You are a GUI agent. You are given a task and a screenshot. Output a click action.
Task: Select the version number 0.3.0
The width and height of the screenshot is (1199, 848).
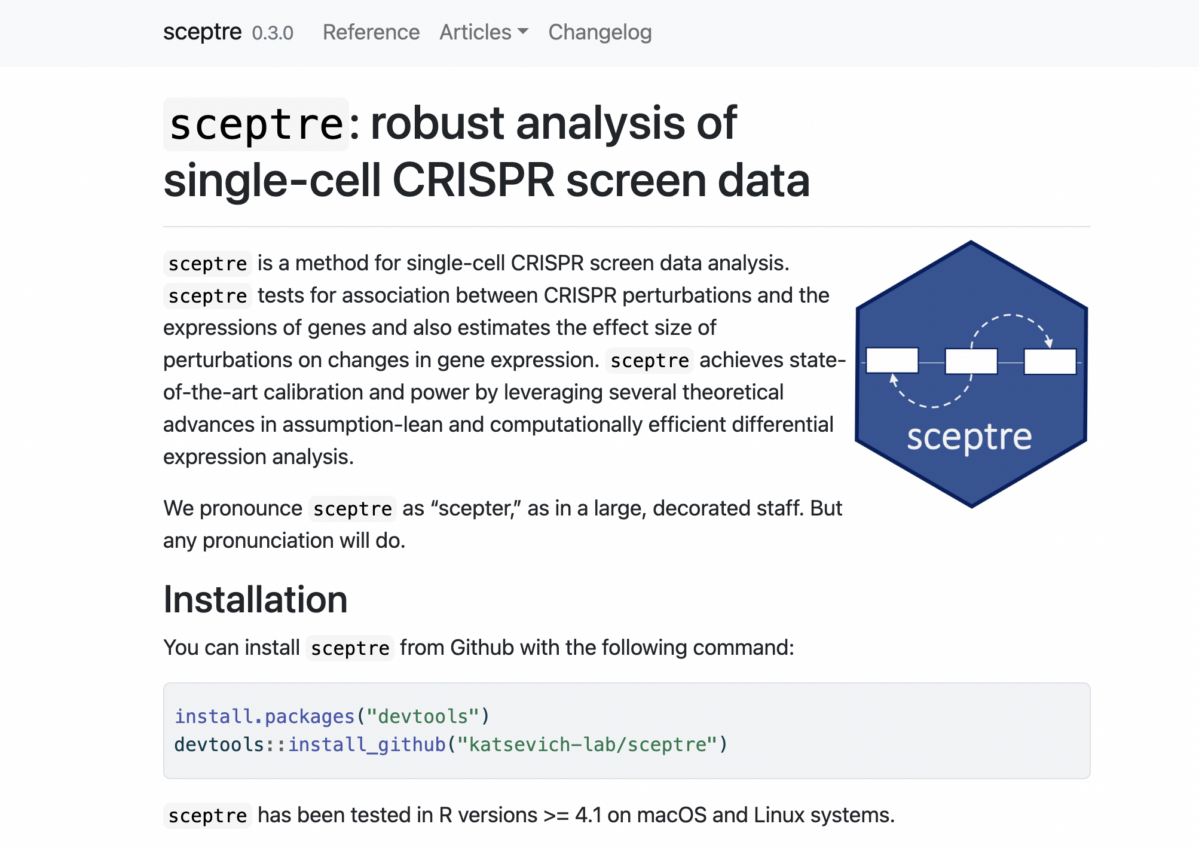(x=273, y=32)
